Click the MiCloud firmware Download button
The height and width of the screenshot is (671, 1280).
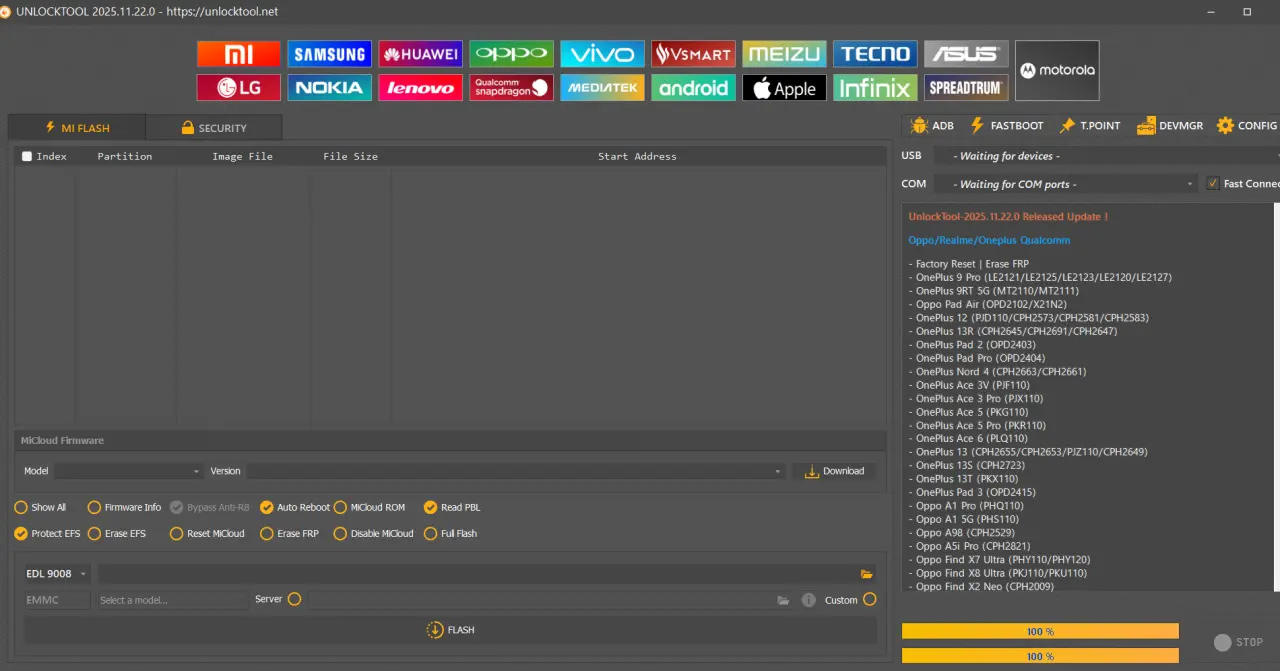click(x=834, y=471)
